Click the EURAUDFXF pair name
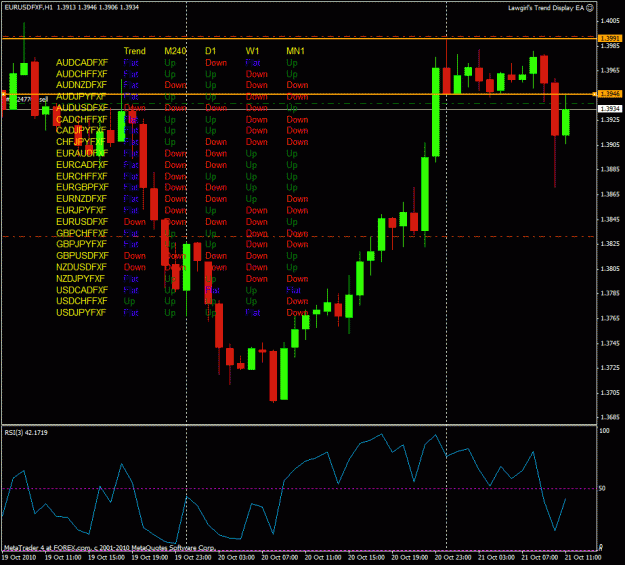Image resolution: width=625 pixels, height=565 pixels. tap(82, 153)
